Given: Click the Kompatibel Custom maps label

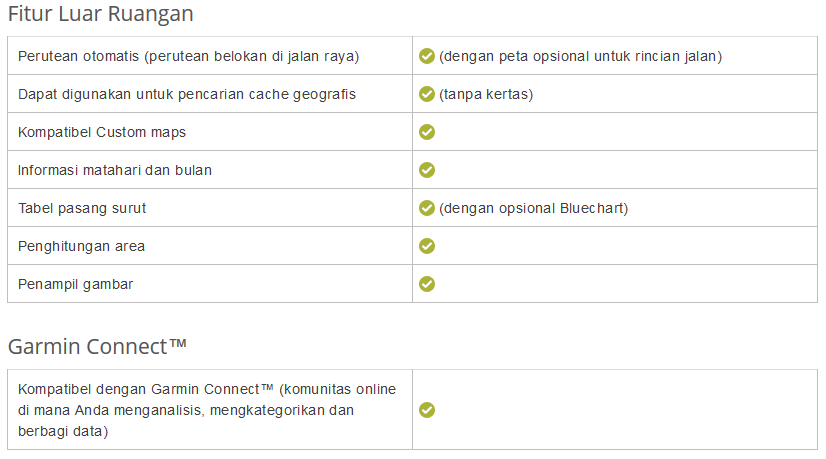Looking at the screenshot, I should (x=102, y=132).
